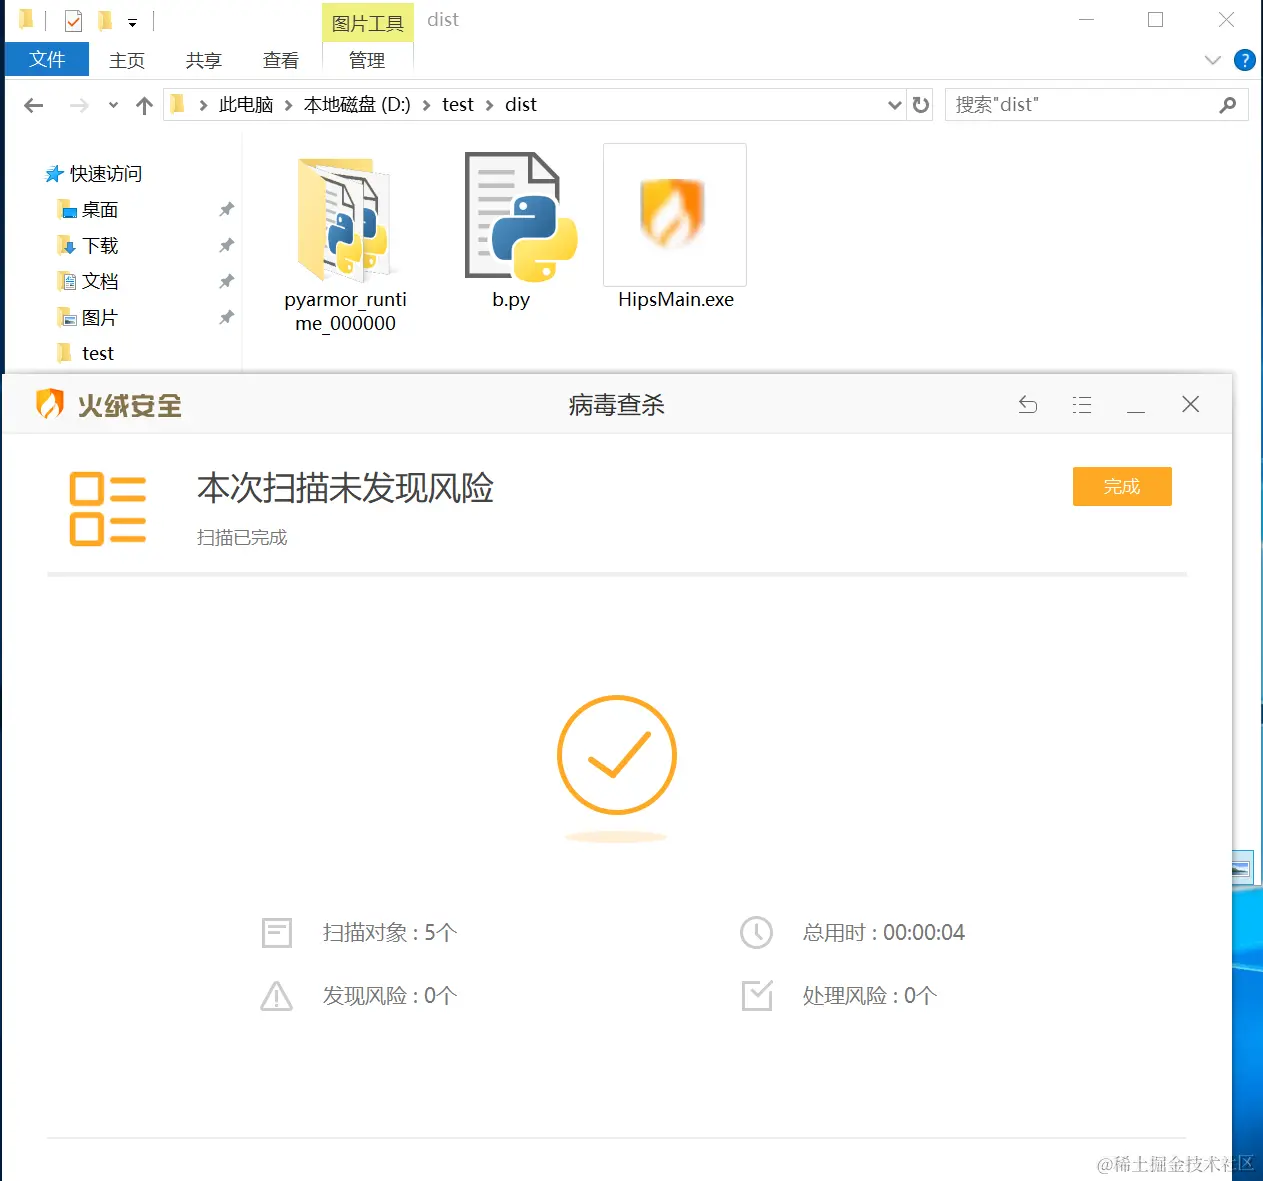The height and width of the screenshot is (1181, 1263).
Task: Open test folder in navigation pane
Action: pyautogui.click(x=86, y=354)
